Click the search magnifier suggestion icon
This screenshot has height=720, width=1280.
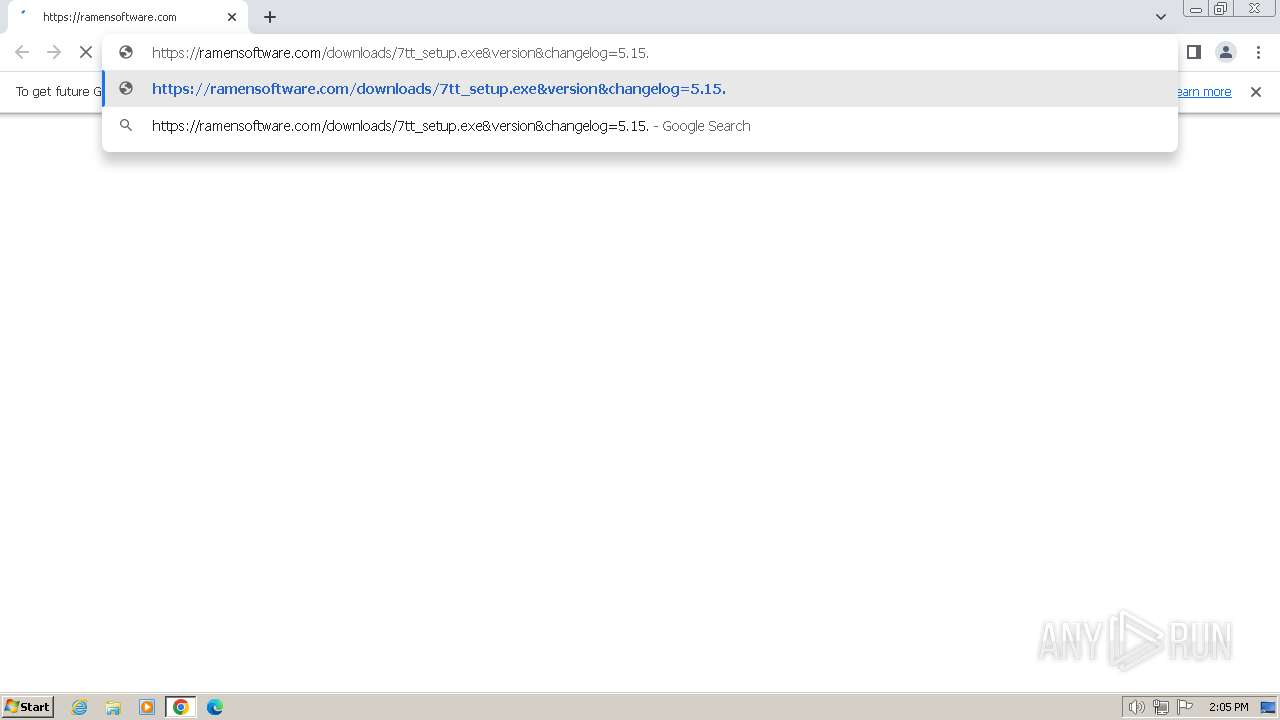click(x=126, y=126)
